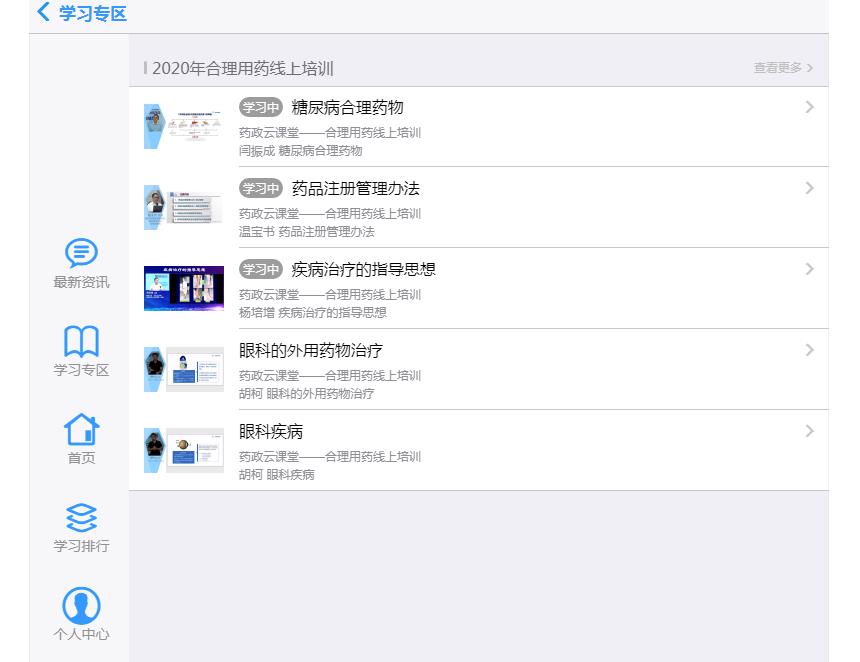Click chevron on 眼科疾病 row
Image resolution: width=860 pixels, height=662 pixels.
coord(809,431)
